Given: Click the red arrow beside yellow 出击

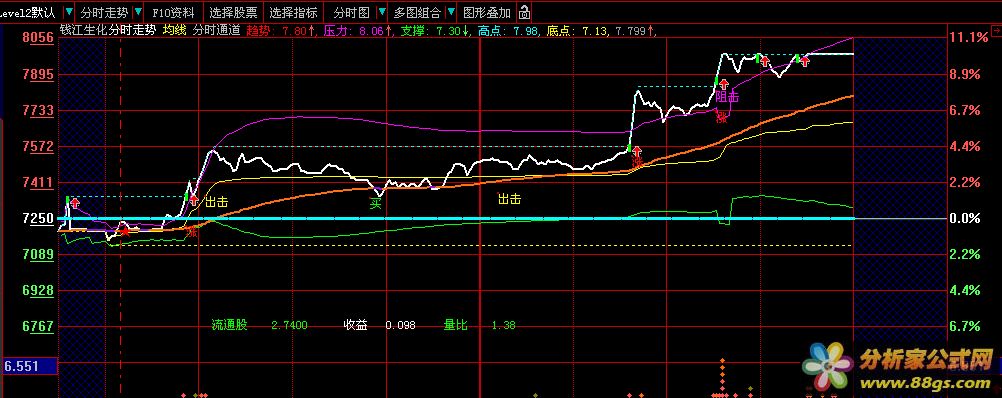Looking at the screenshot, I should click(x=194, y=200).
